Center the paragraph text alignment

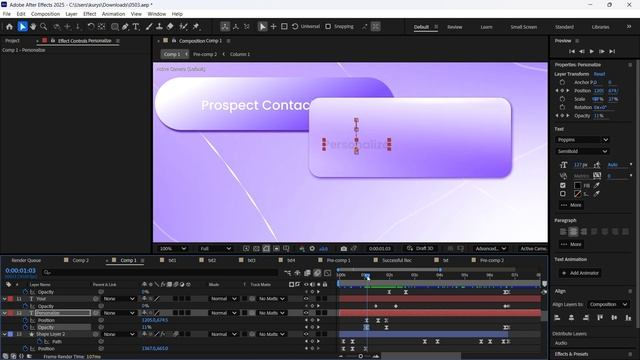coord(573,232)
